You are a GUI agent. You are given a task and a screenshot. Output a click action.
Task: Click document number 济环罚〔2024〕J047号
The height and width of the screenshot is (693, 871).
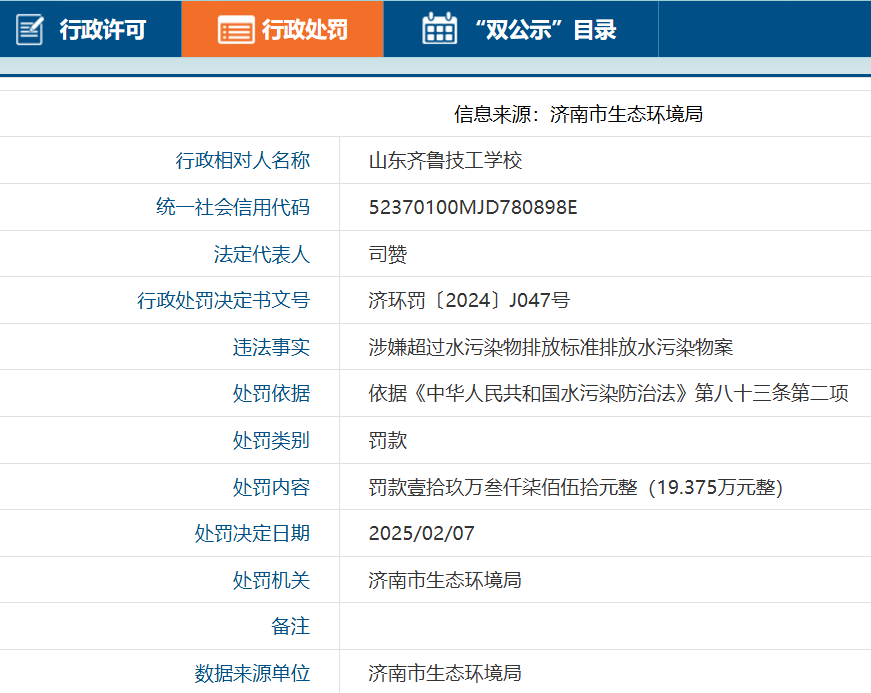469,300
